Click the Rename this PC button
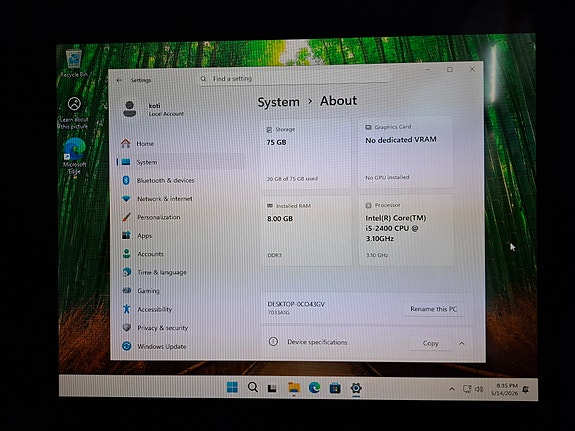 click(433, 309)
